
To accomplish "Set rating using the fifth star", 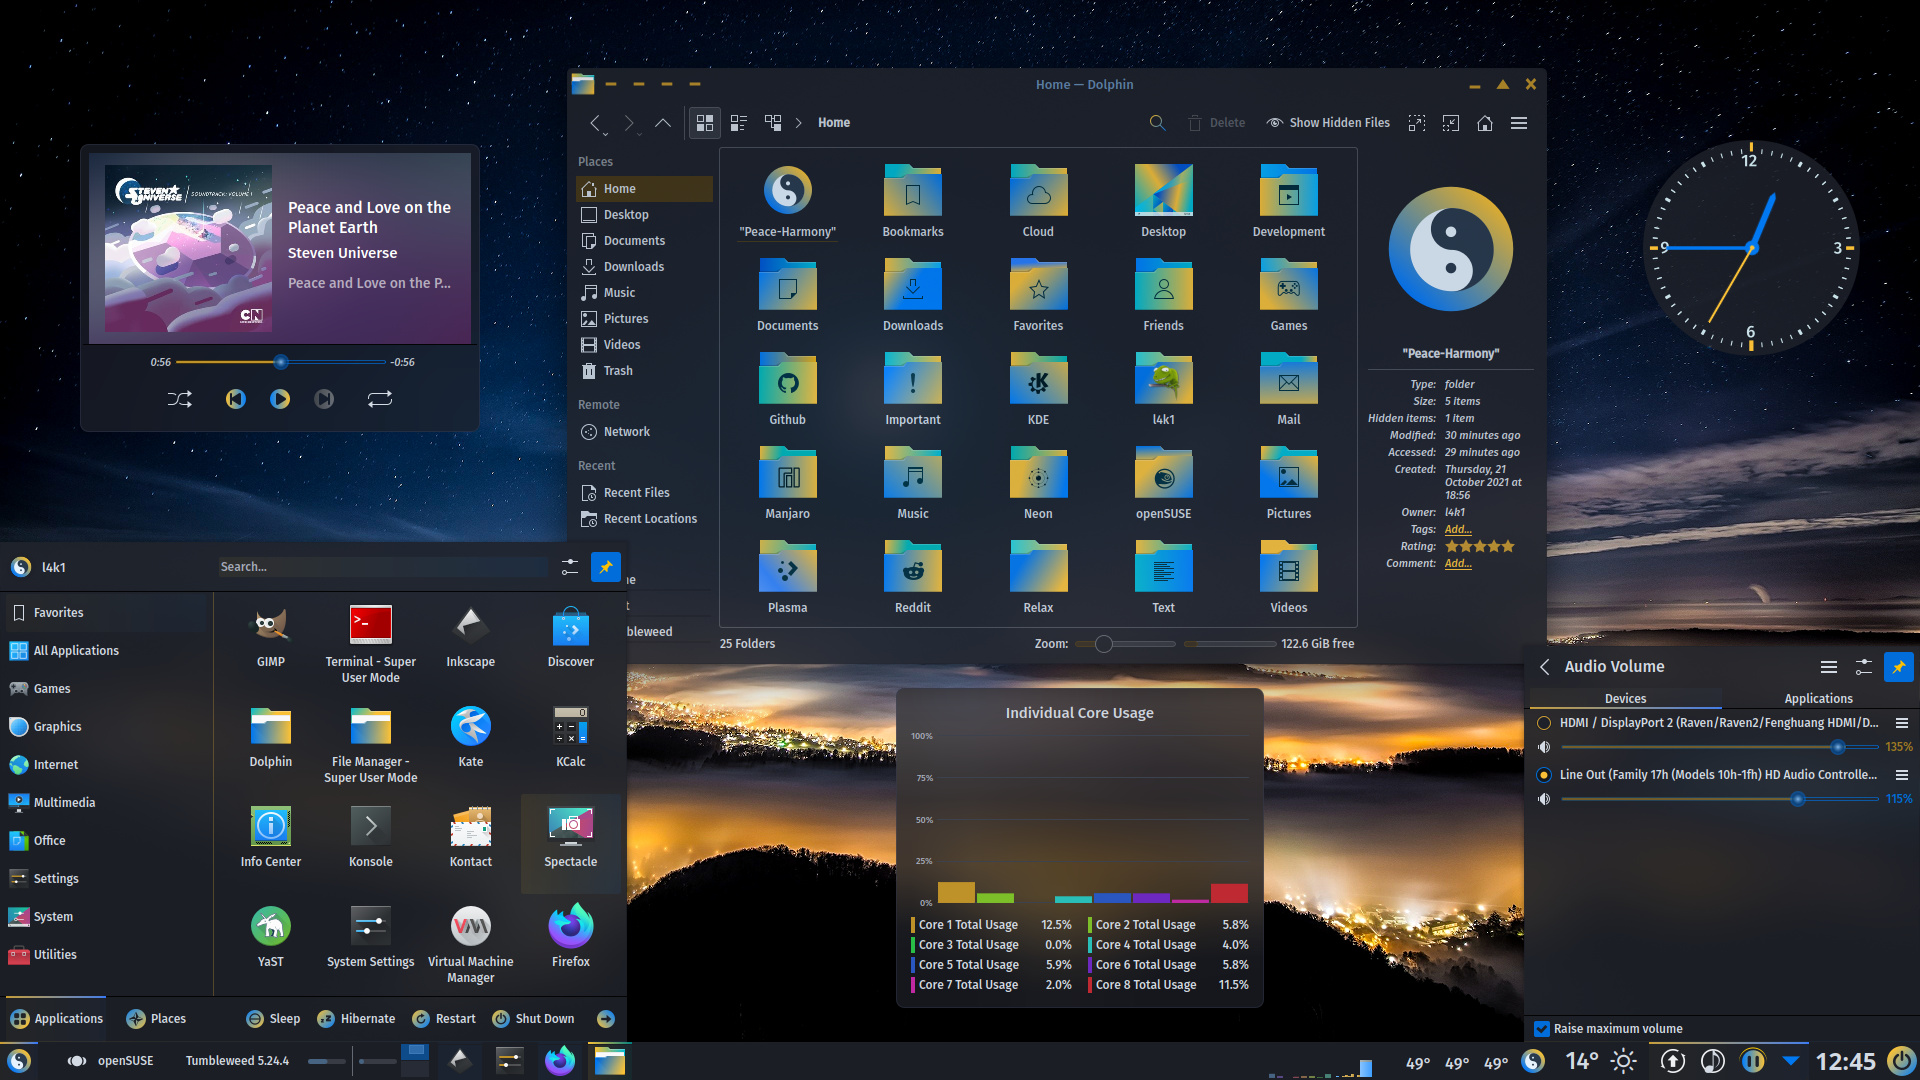I will (1508, 547).
